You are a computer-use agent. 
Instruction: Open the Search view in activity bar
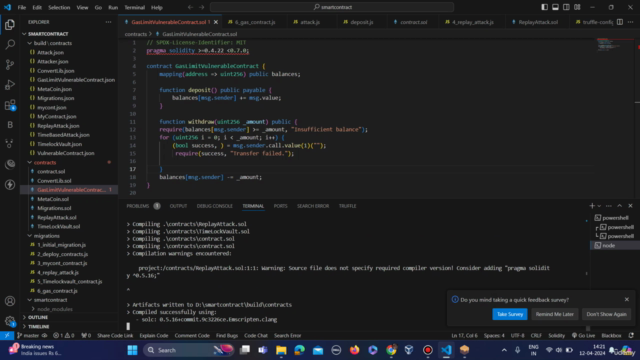10,44
